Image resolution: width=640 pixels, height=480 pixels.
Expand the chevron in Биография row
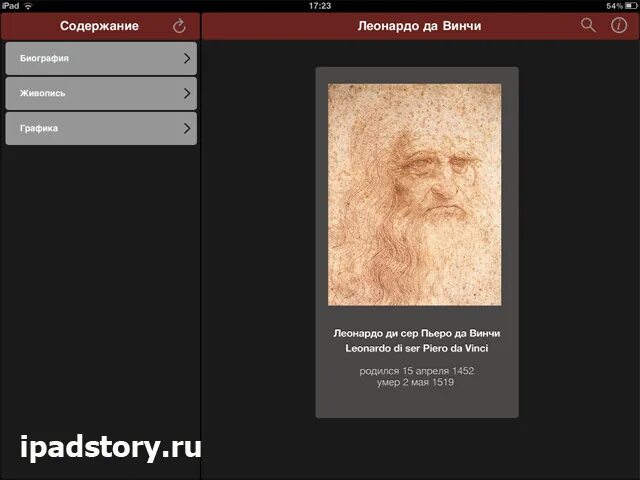[x=187, y=58]
